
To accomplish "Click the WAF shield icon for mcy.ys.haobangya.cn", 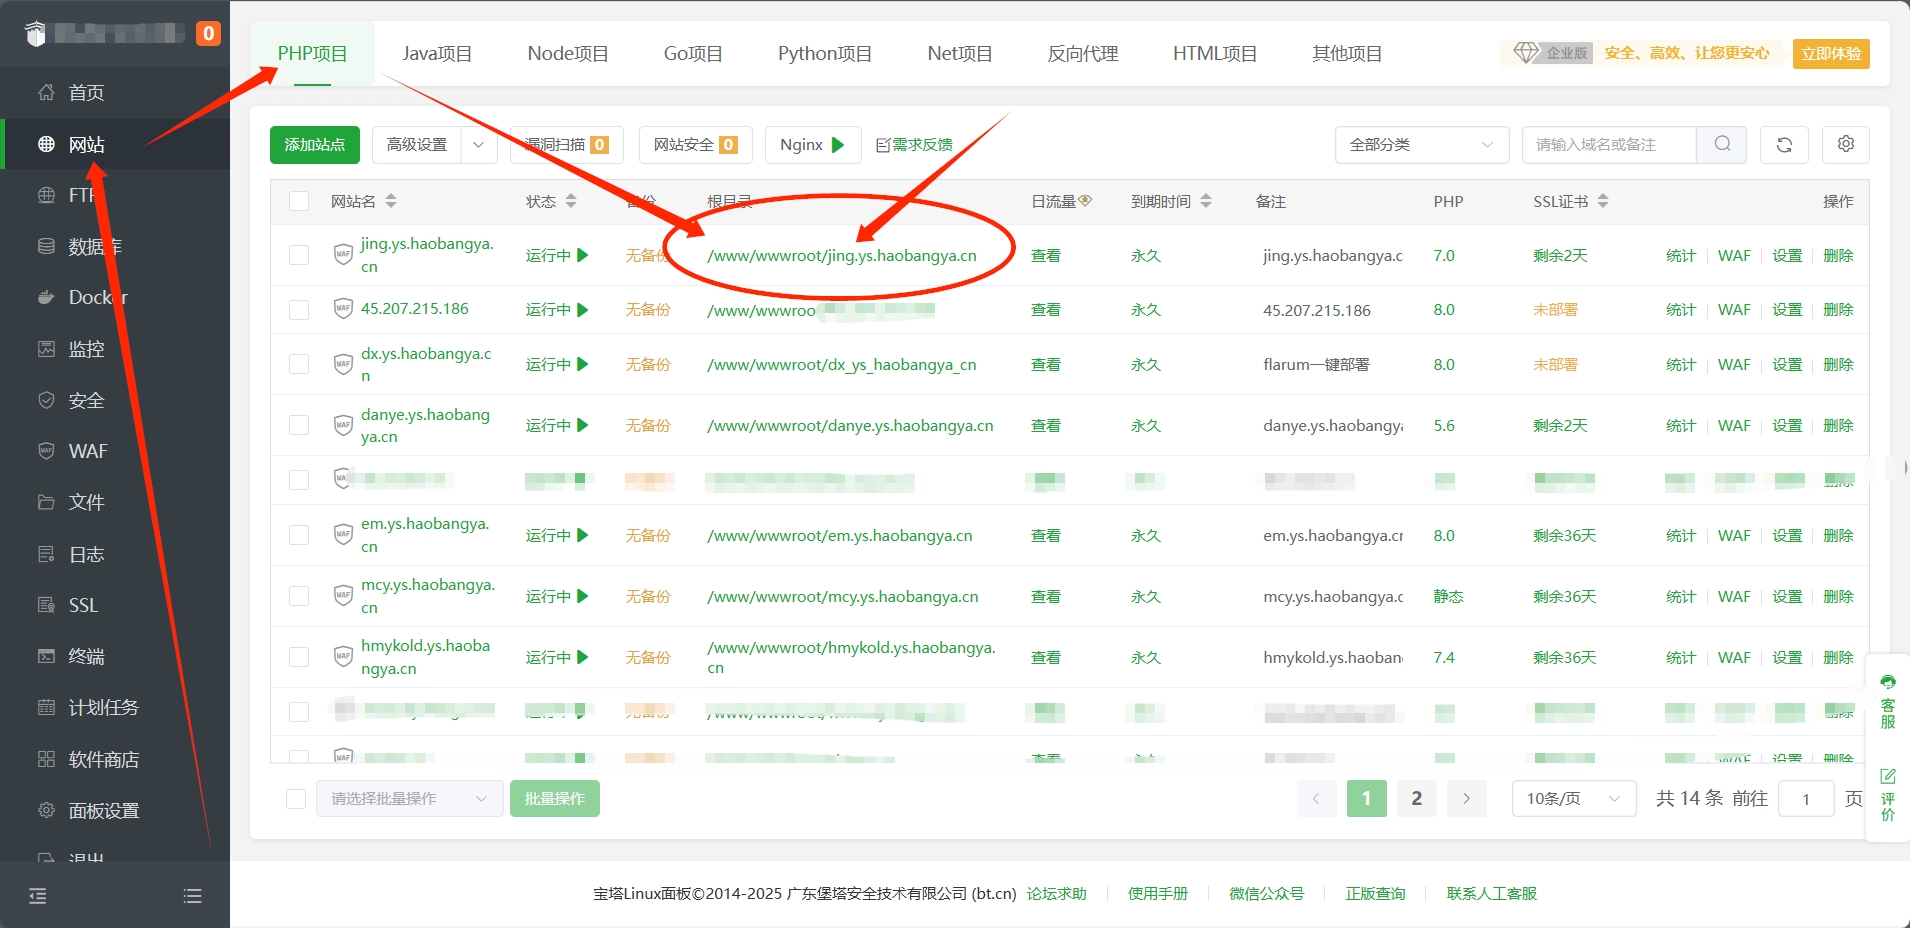I will [343, 596].
